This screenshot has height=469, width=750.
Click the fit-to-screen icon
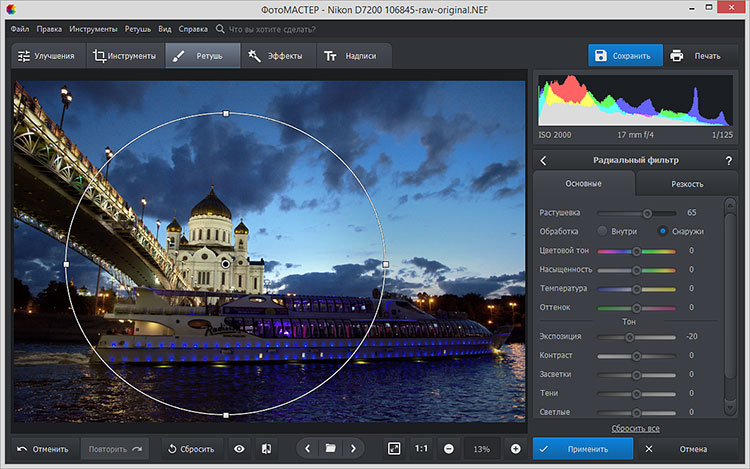[x=394, y=449]
